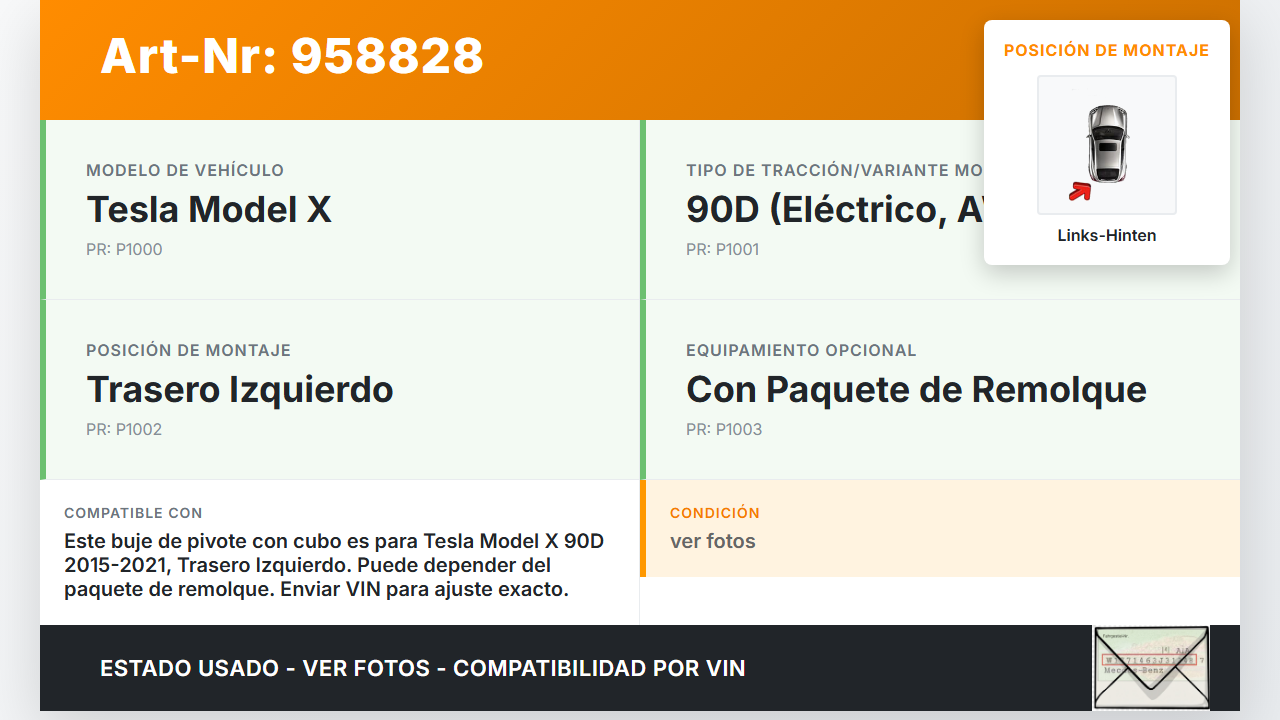The image size is (1280, 720).
Task: Click the COMPATIBLE CON description text
Action: [335, 565]
